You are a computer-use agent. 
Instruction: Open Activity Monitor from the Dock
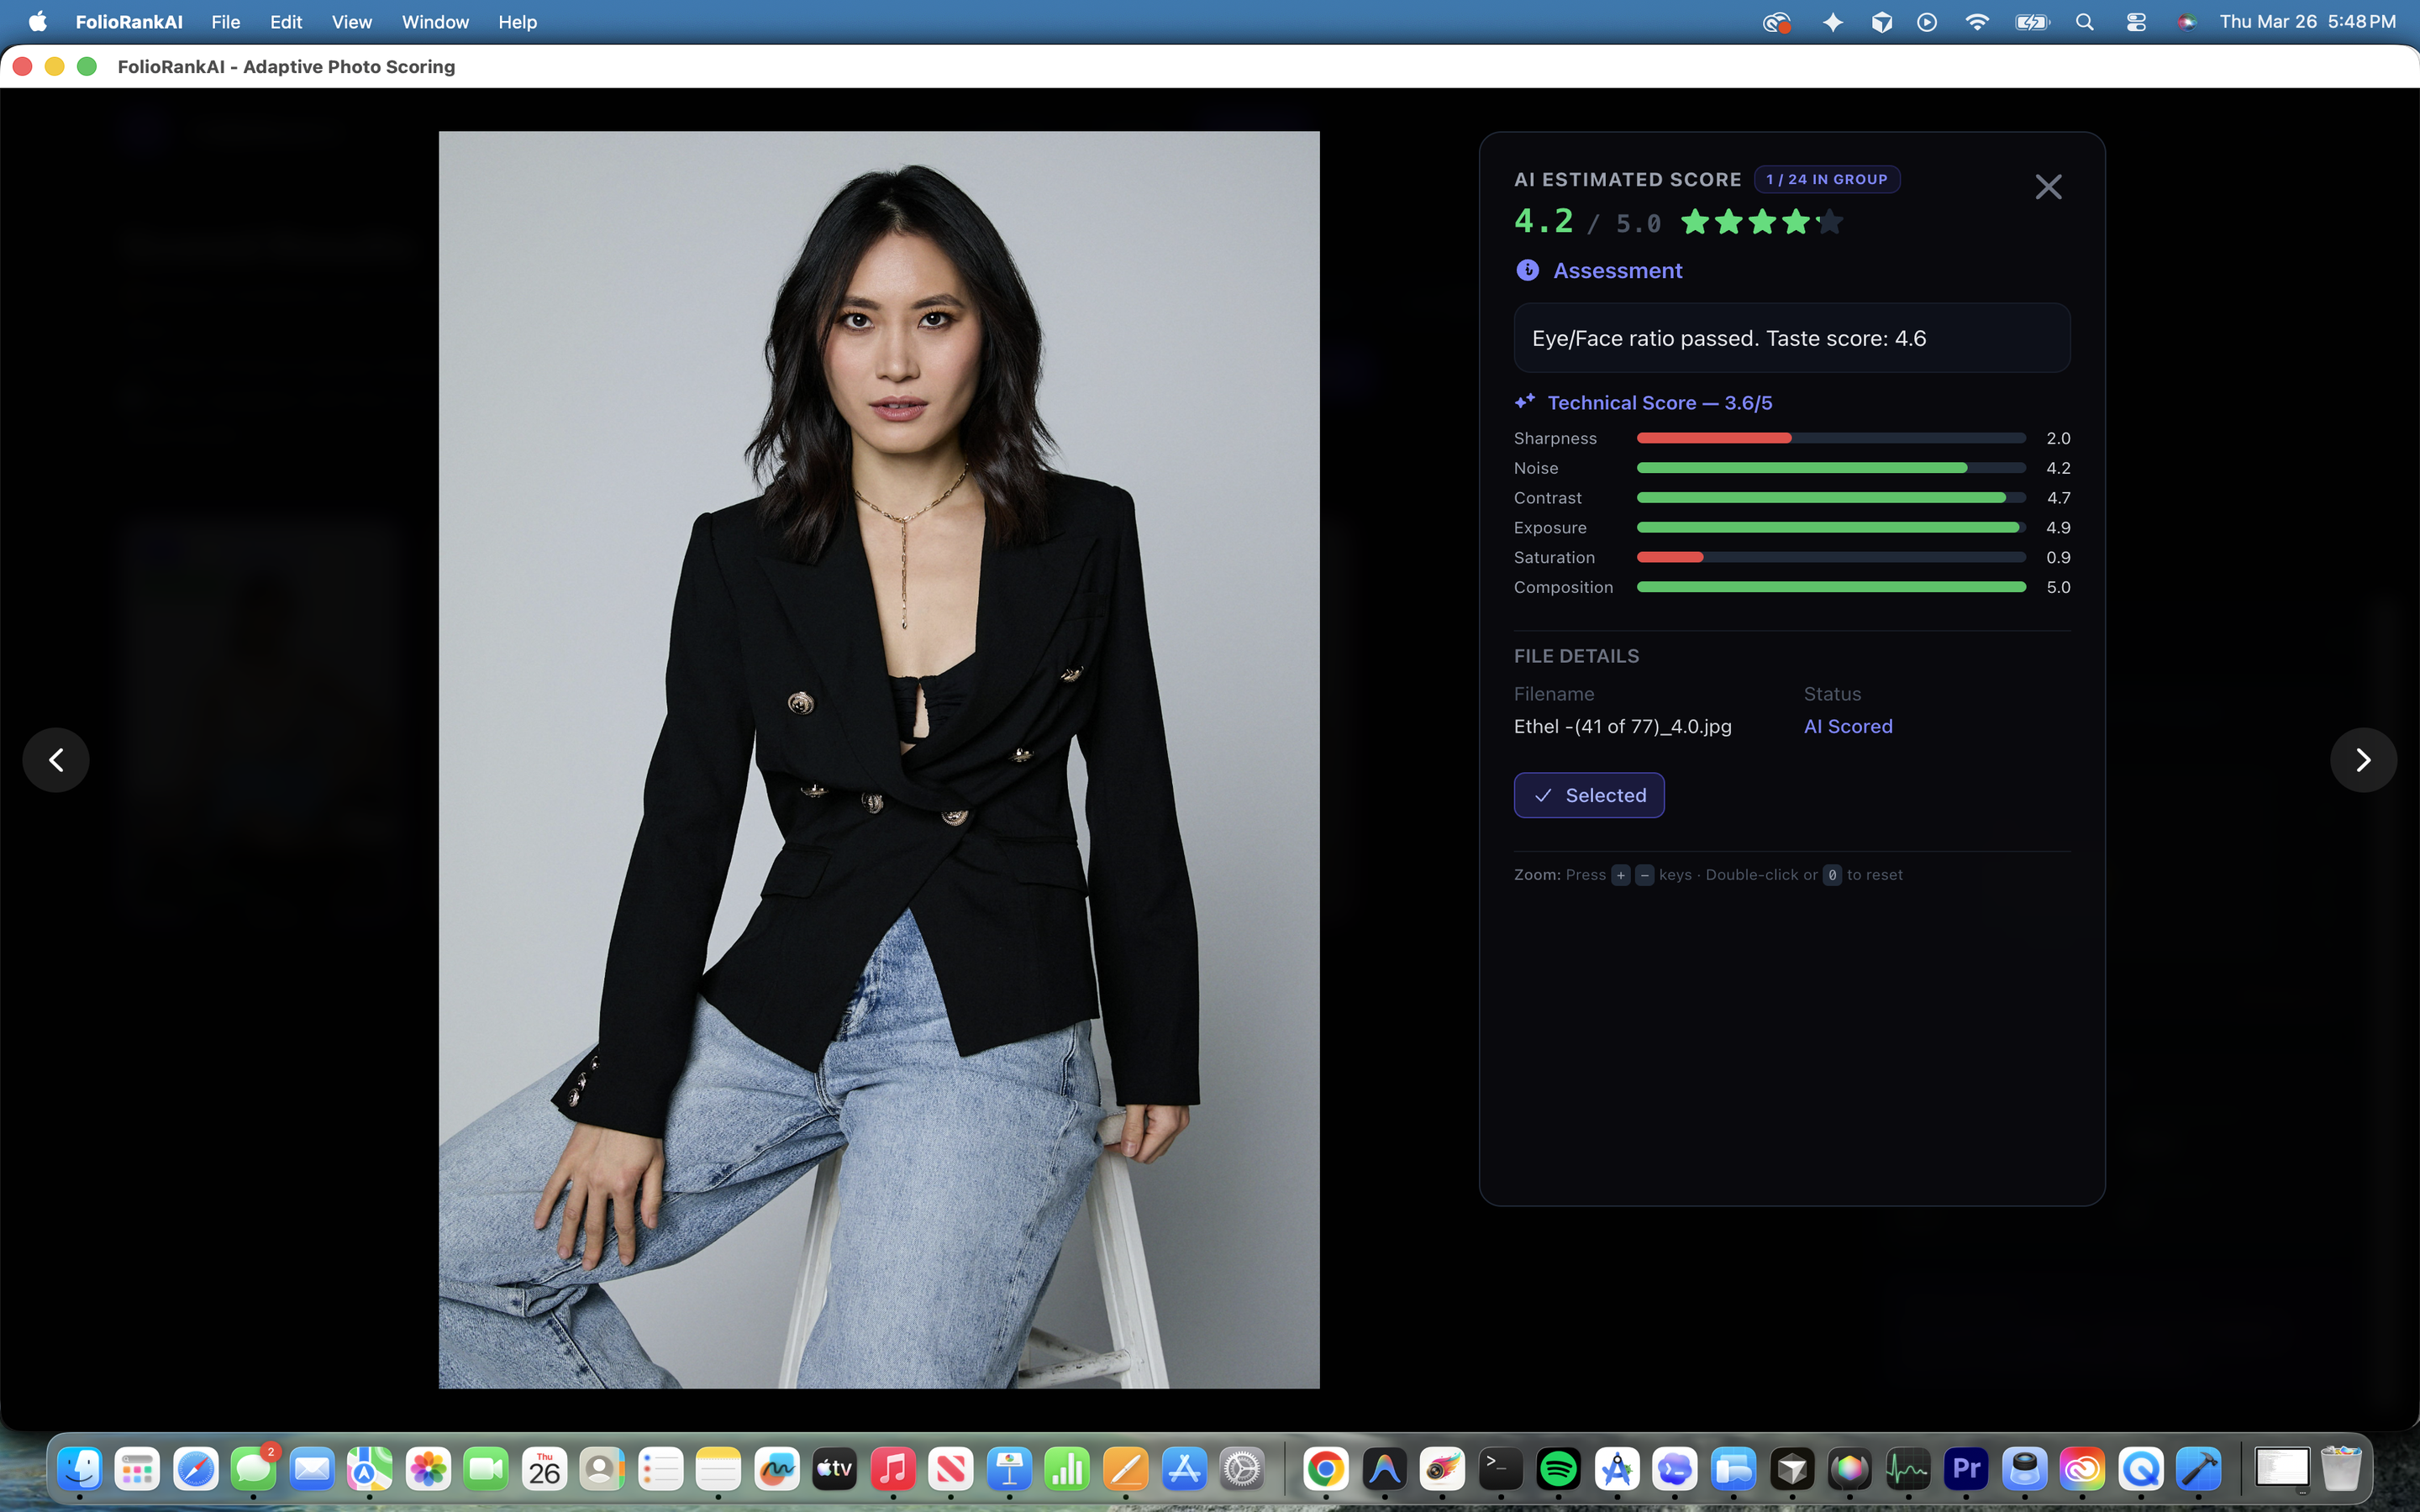tap(1908, 1469)
